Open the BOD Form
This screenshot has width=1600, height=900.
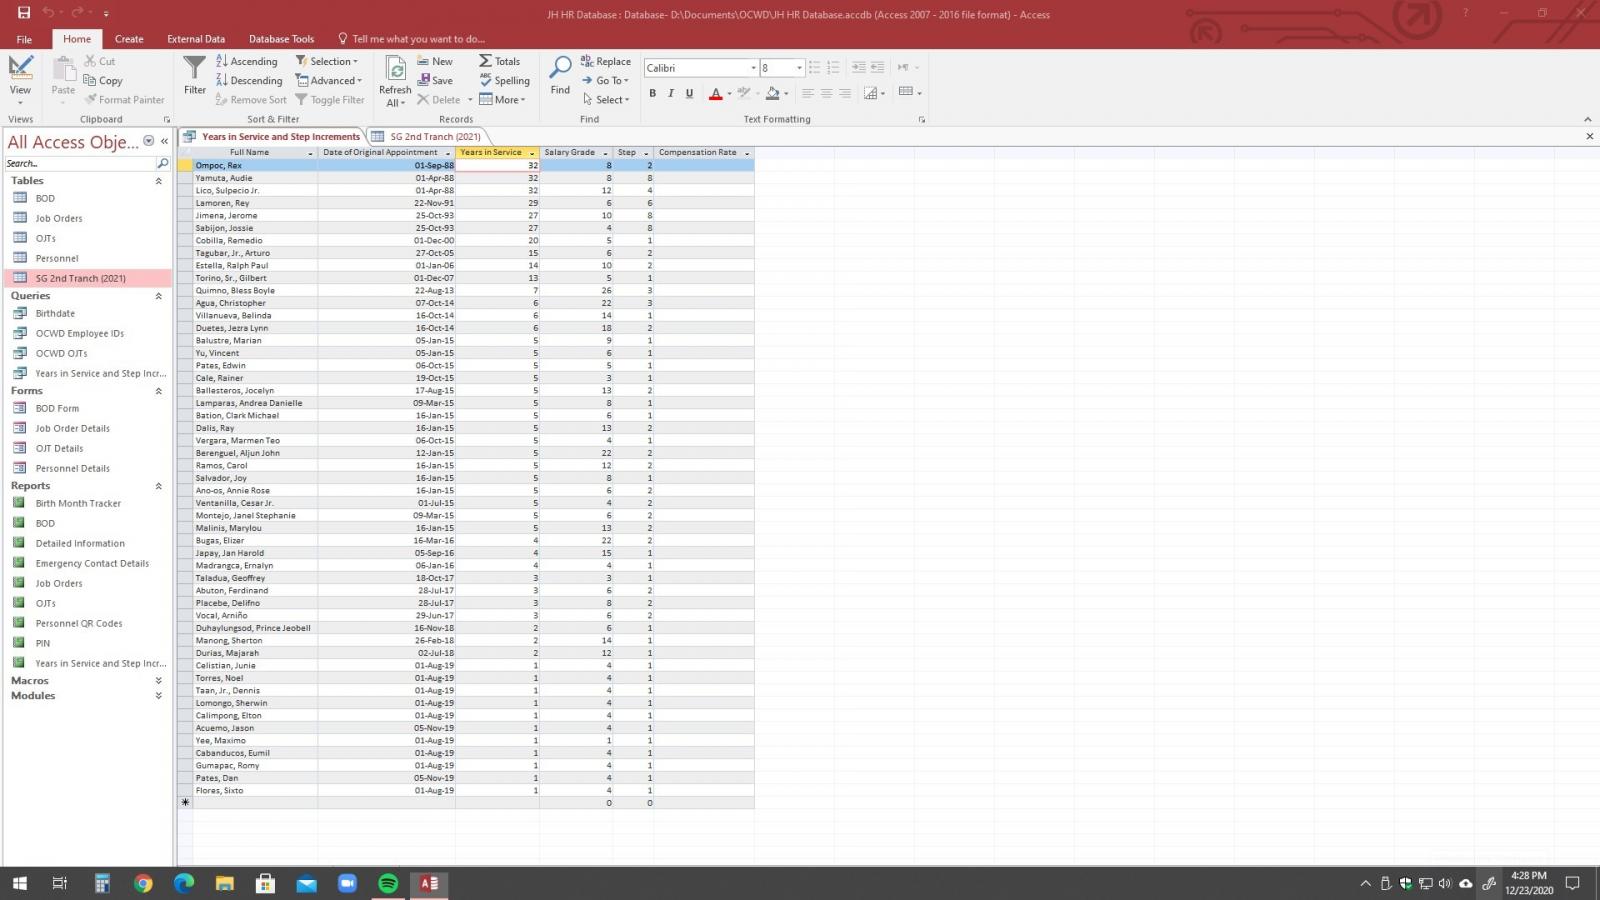57,408
